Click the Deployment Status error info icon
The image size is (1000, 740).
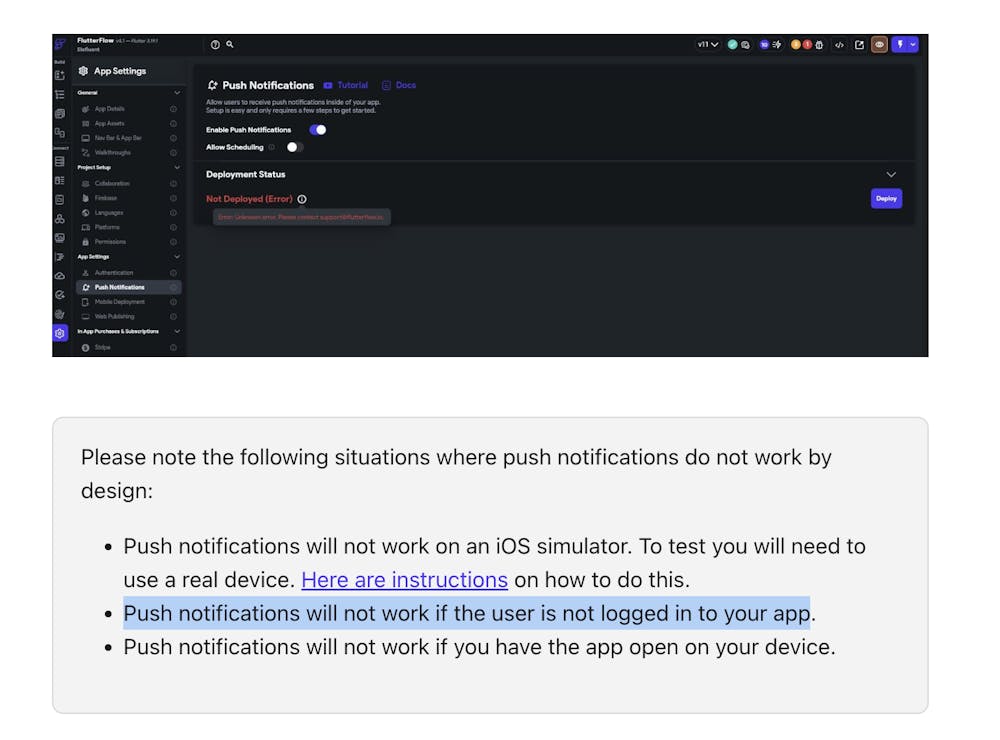[x=302, y=199]
